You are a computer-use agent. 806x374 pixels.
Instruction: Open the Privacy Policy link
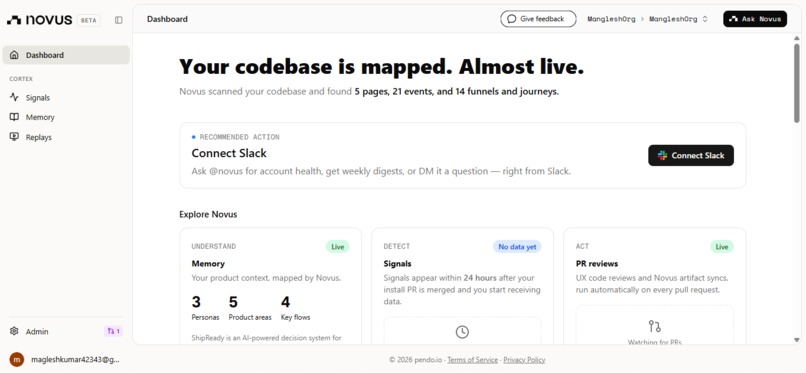524,360
